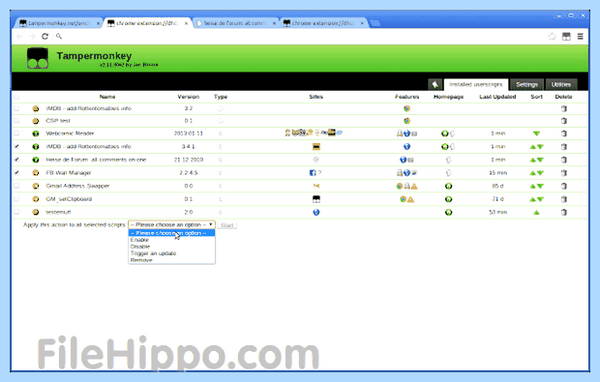Select highlighted 'Please choose an option' entry
This screenshot has width=600, height=382.
172,233
